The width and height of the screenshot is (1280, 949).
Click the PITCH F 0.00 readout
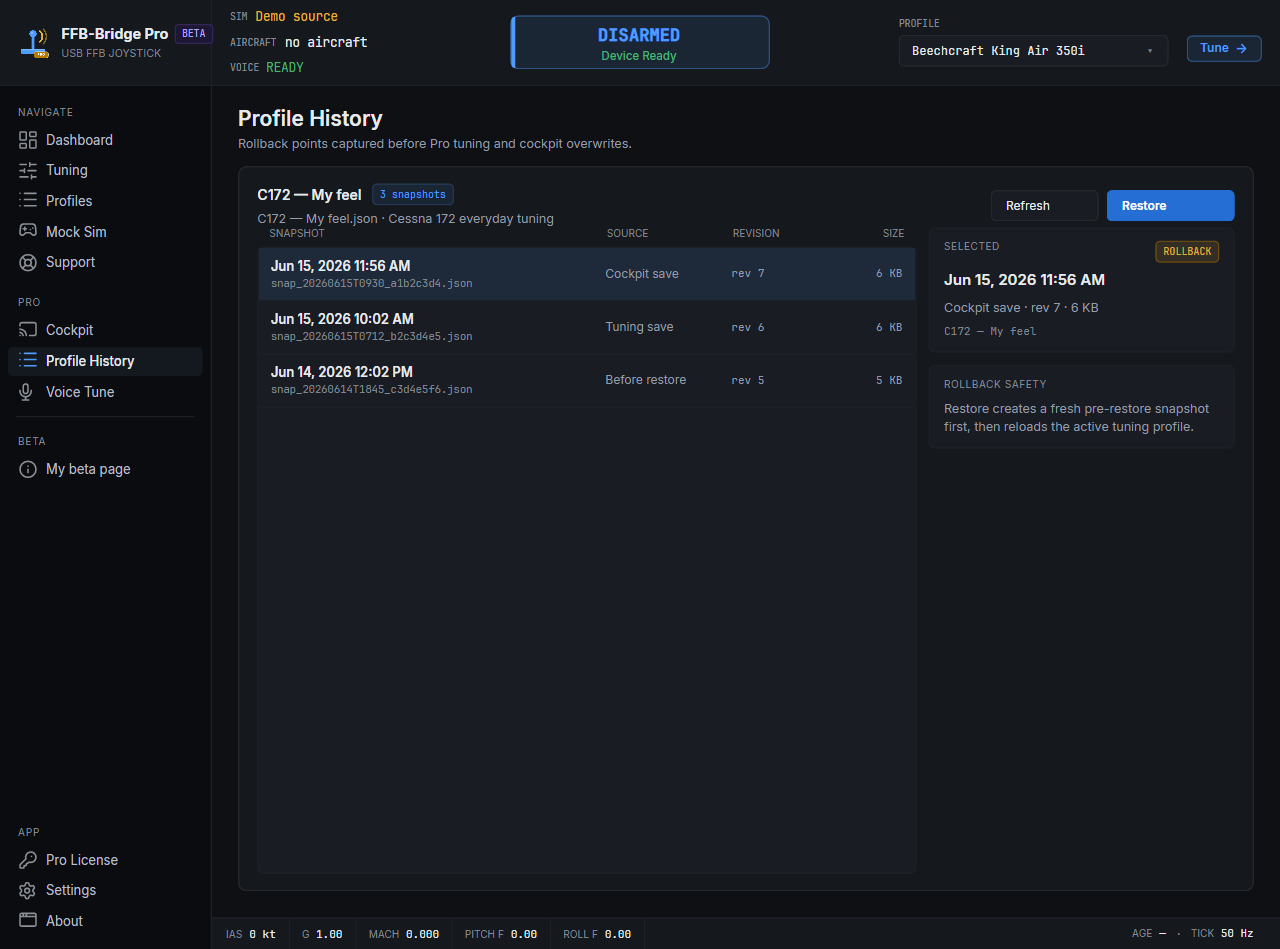pos(501,934)
